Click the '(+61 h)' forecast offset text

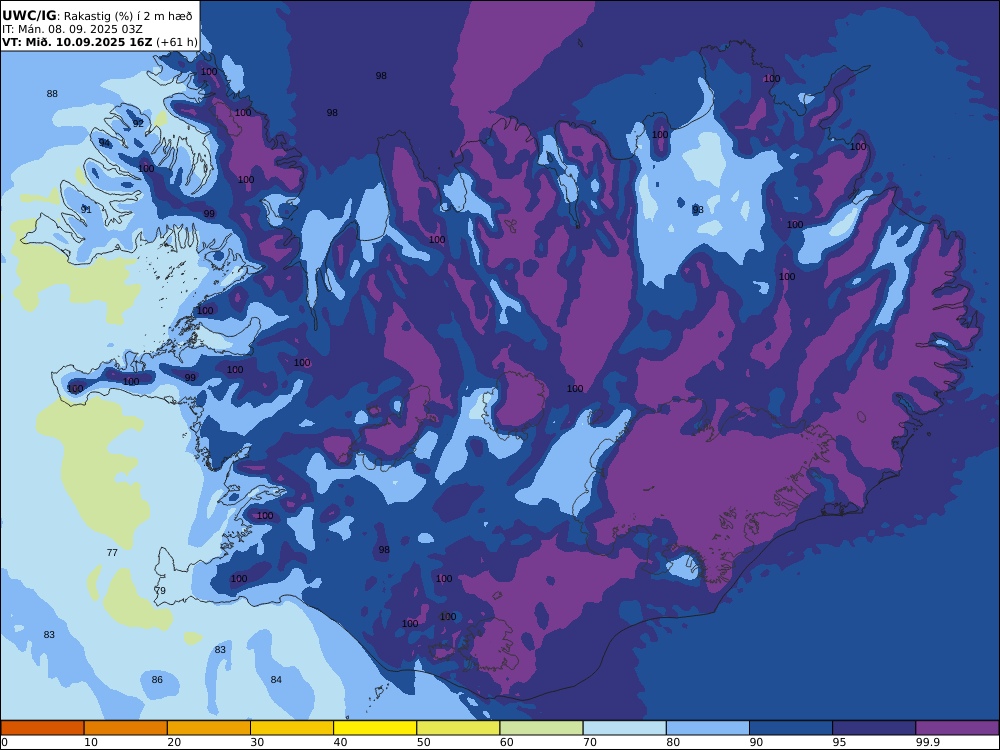177,43
